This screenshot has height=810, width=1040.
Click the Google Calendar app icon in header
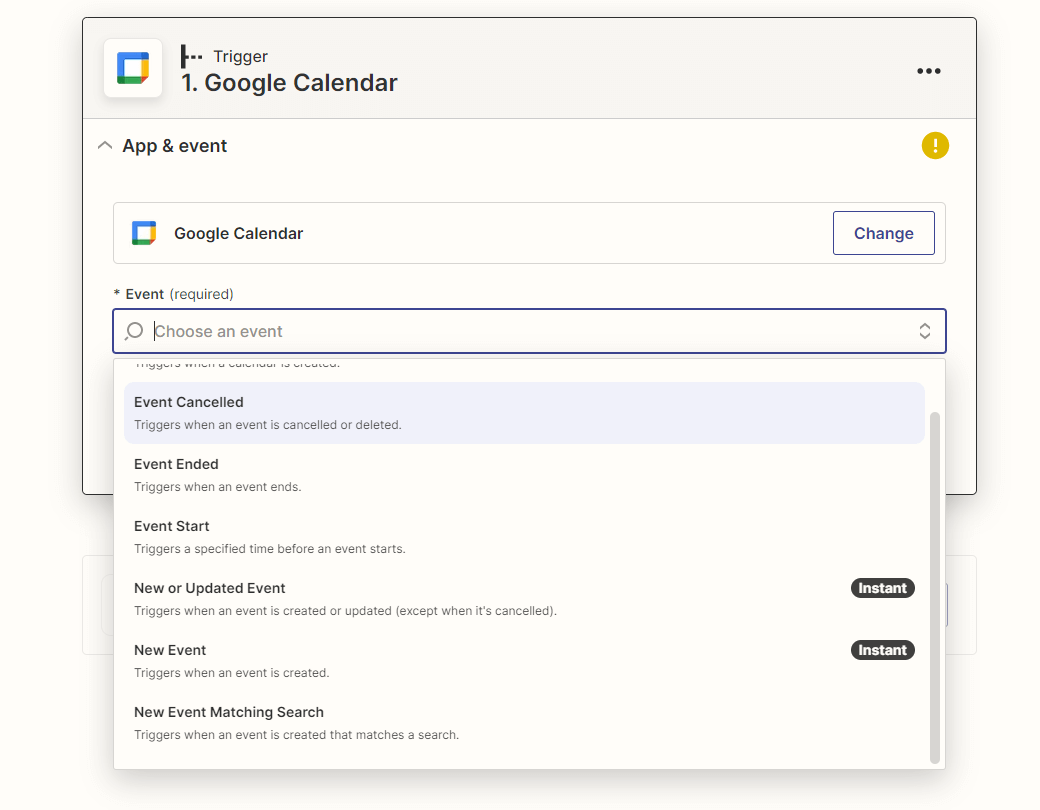[x=133, y=68]
